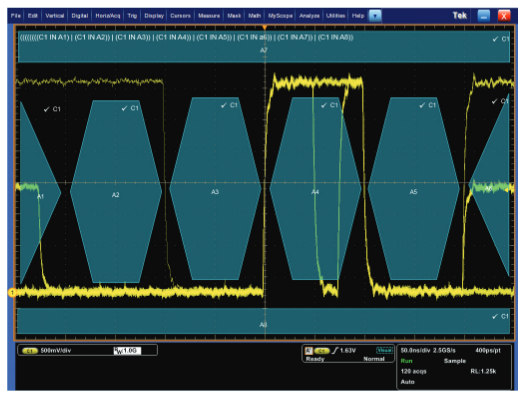Open the Trig menu
Screen dimensions: 523x396
[x=132, y=16]
